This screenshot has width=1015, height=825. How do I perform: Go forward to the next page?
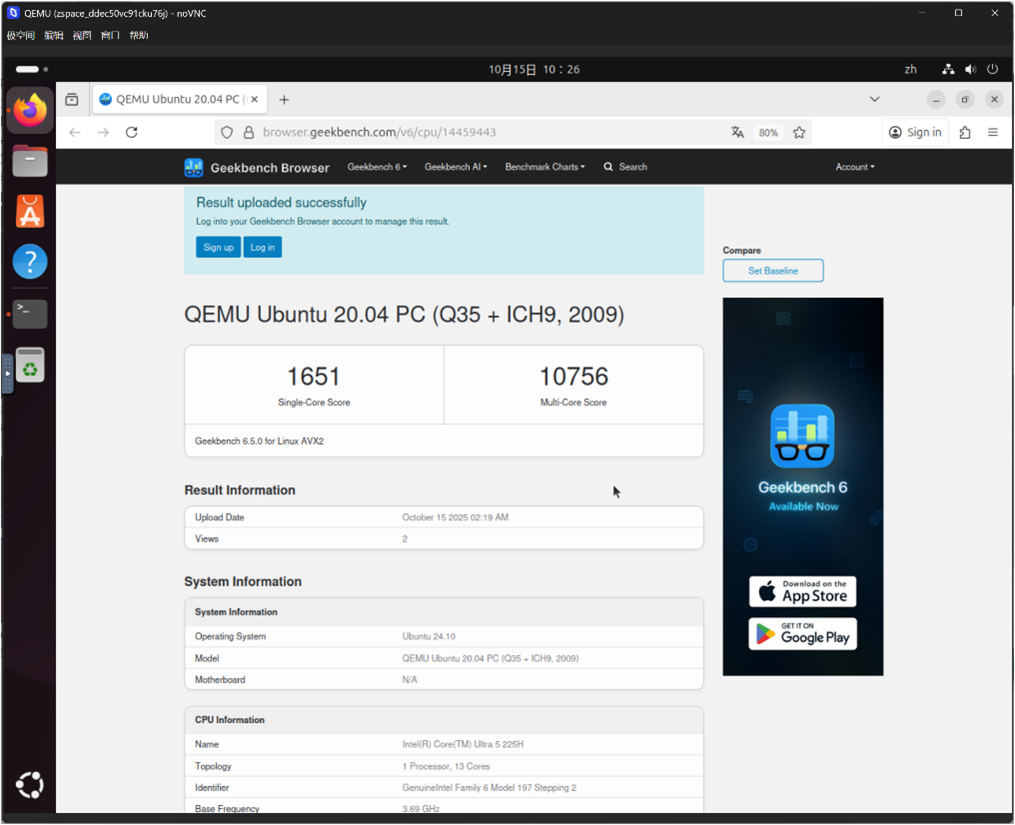point(103,132)
